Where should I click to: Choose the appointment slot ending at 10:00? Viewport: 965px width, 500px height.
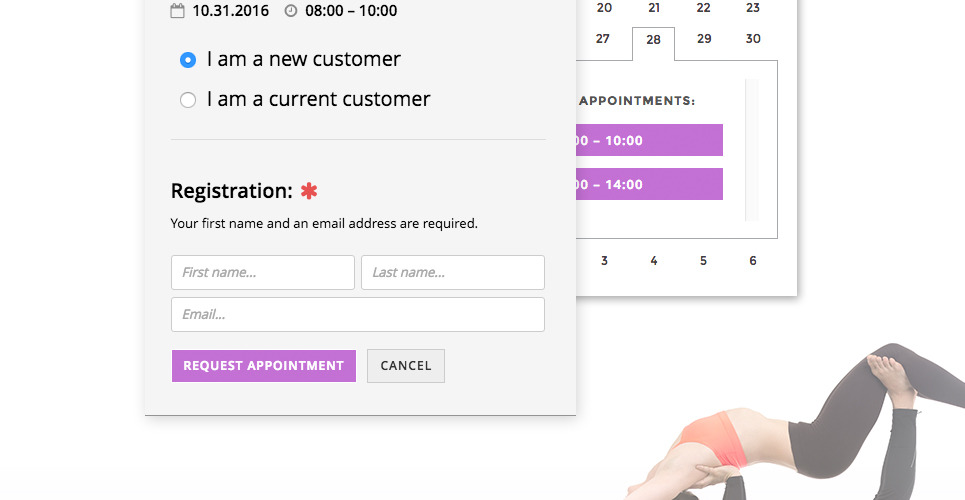[649, 140]
